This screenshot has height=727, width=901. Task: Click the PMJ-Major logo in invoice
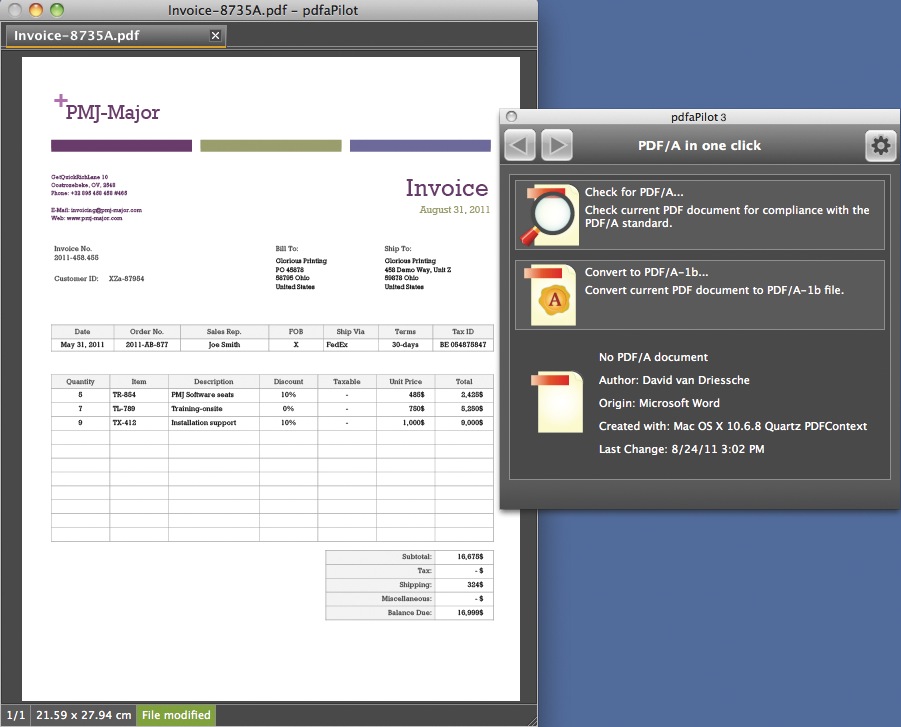click(107, 108)
